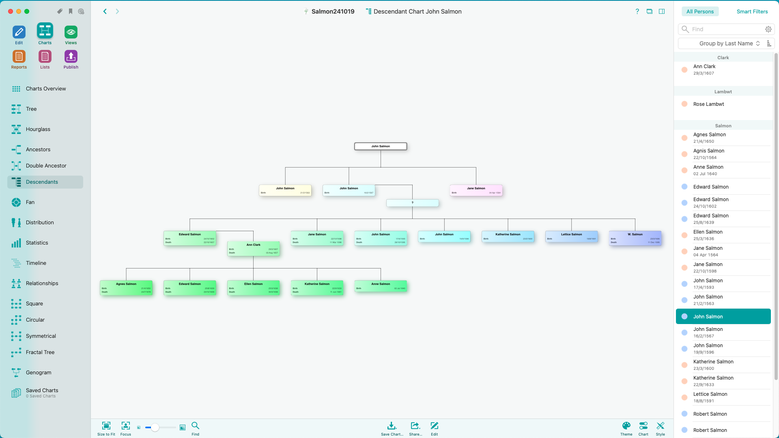Select Ellen Salmon in persons list
779x438 pixels.
point(723,235)
